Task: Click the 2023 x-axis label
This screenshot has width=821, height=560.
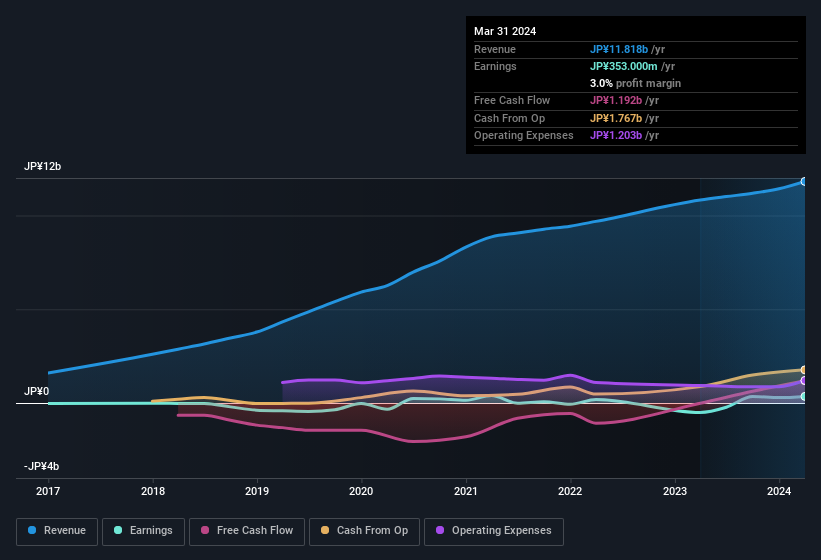Action: [x=675, y=491]
